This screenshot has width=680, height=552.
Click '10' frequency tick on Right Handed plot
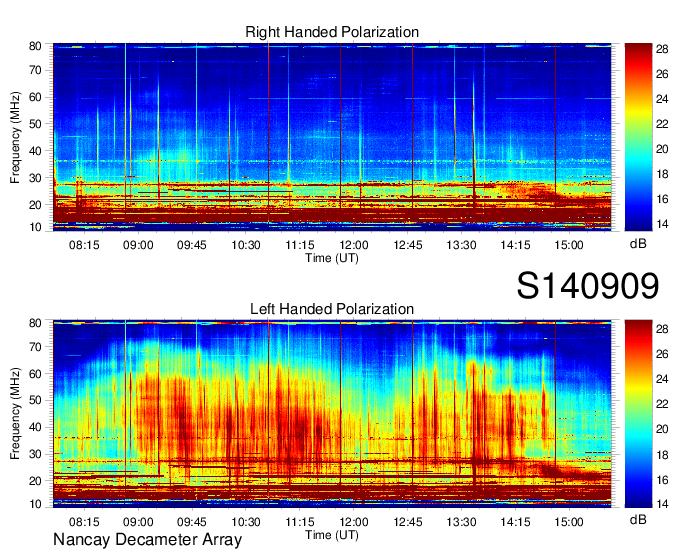click(35, 227)
